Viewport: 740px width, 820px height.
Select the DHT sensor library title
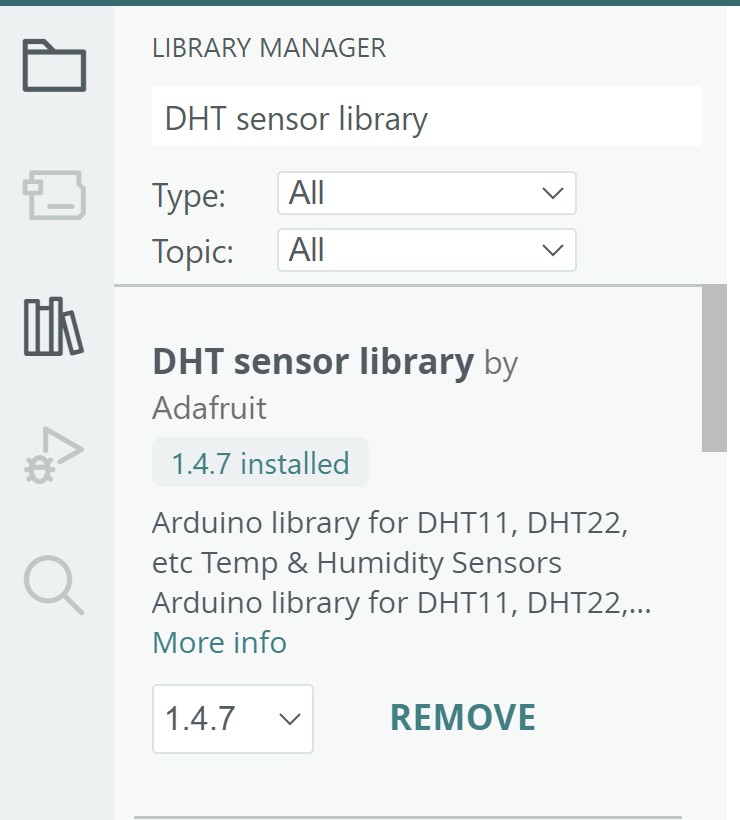(x=312, y=361)
